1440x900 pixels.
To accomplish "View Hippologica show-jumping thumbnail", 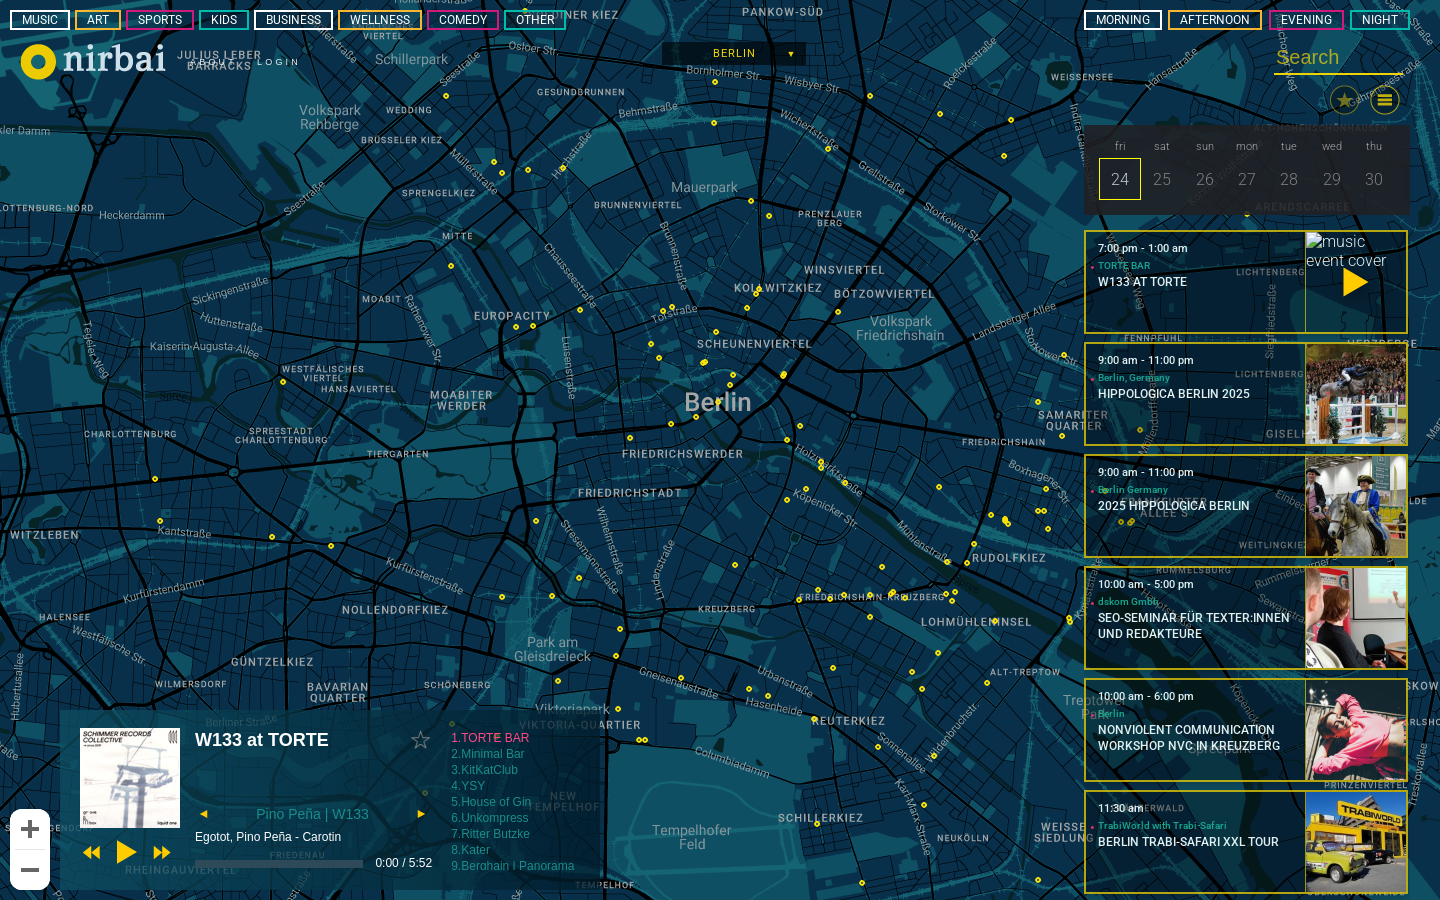I will tap(1356, 394).
